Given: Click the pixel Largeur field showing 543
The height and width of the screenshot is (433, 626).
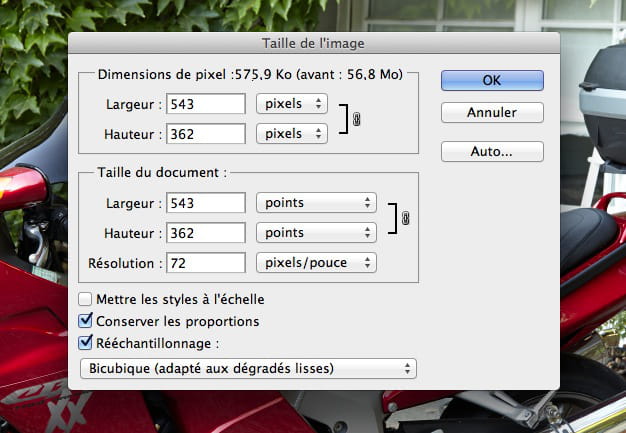Looking at the screenshot, I should 206,104.
